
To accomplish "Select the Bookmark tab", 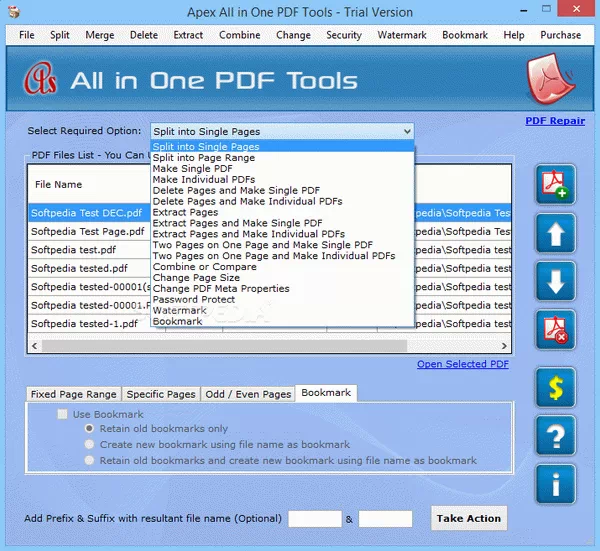I will tap(326, 393).
